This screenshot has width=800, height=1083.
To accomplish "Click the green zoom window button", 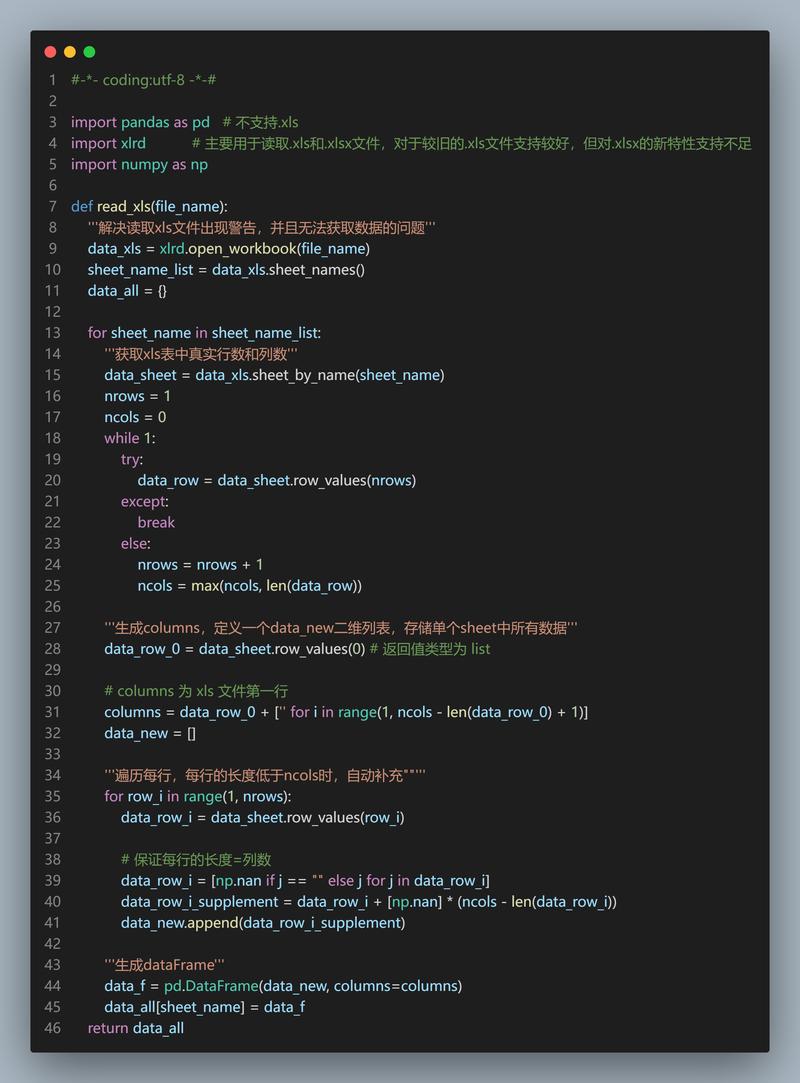I will [x=90, y=50].
